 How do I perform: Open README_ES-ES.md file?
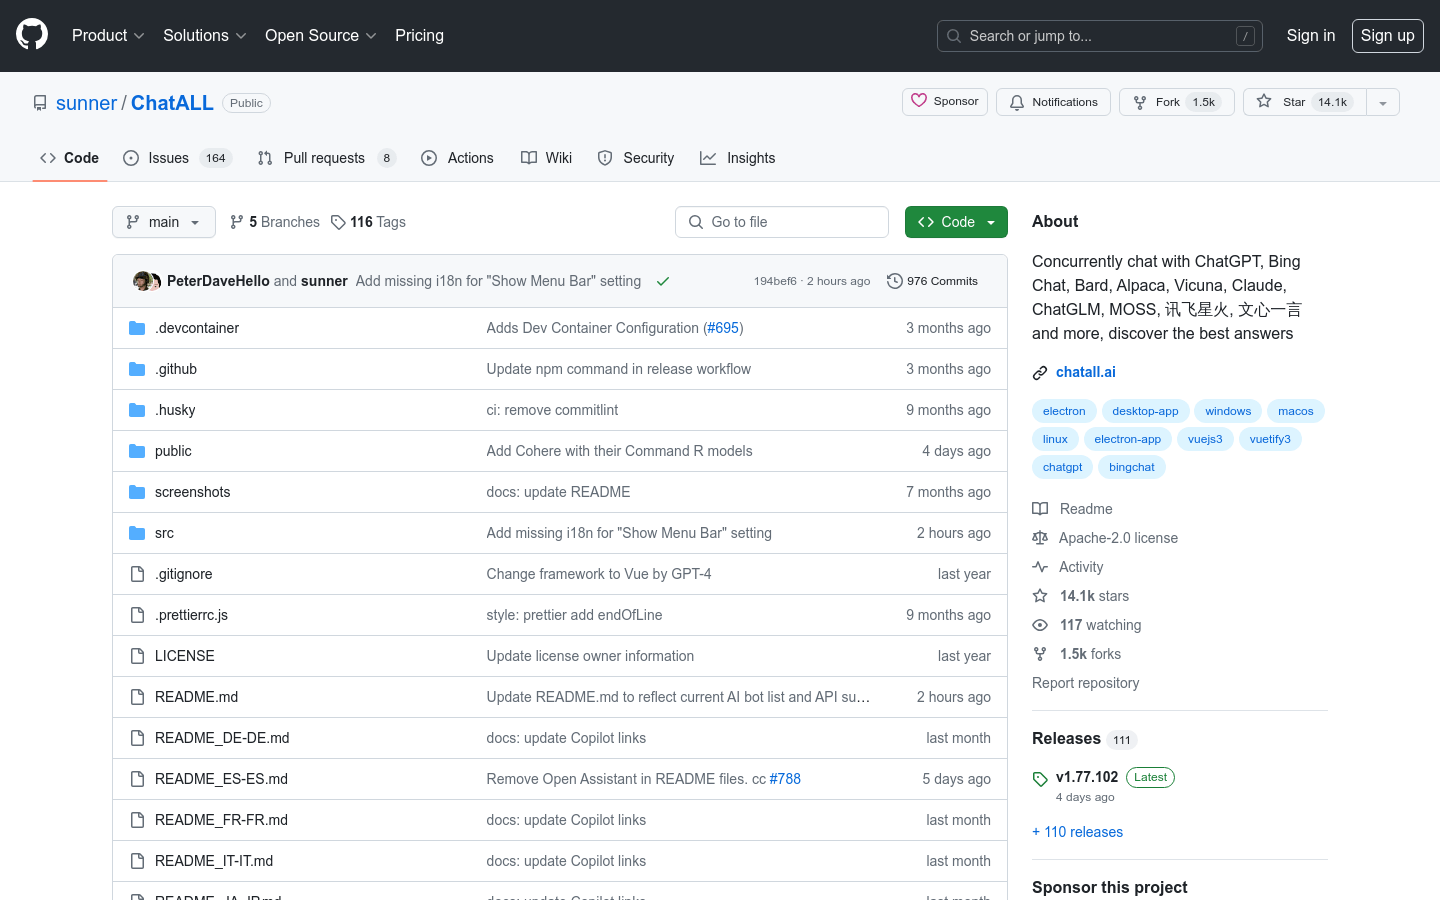point(221,779)
